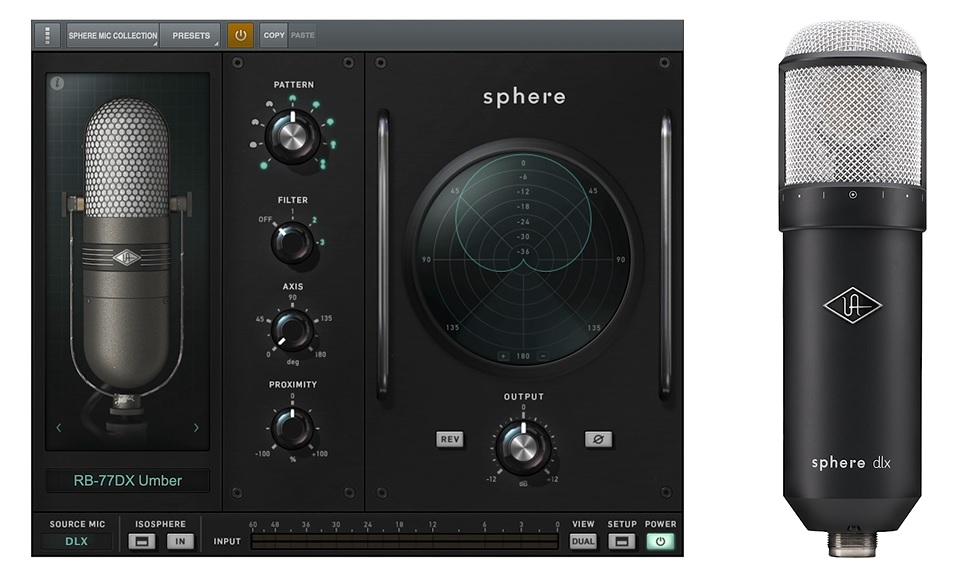Select the pattern icon just above figure-8
This screenshot has height=586, width=957.
(333, 145)
